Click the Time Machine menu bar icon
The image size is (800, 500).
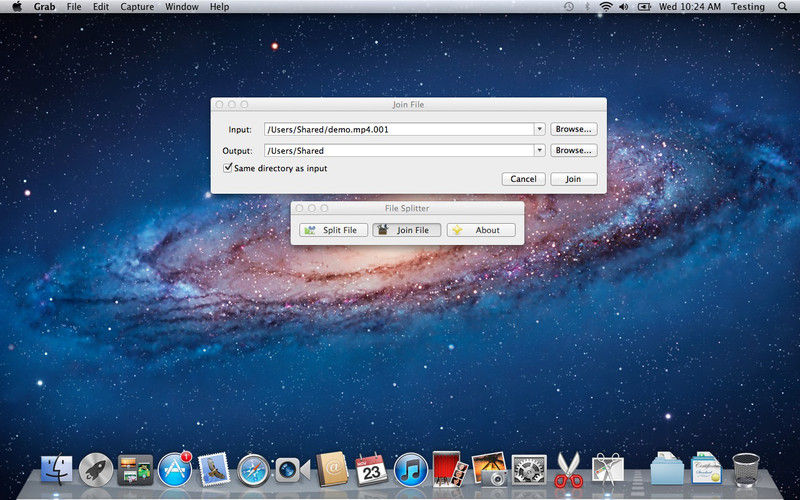coord(569,7)
